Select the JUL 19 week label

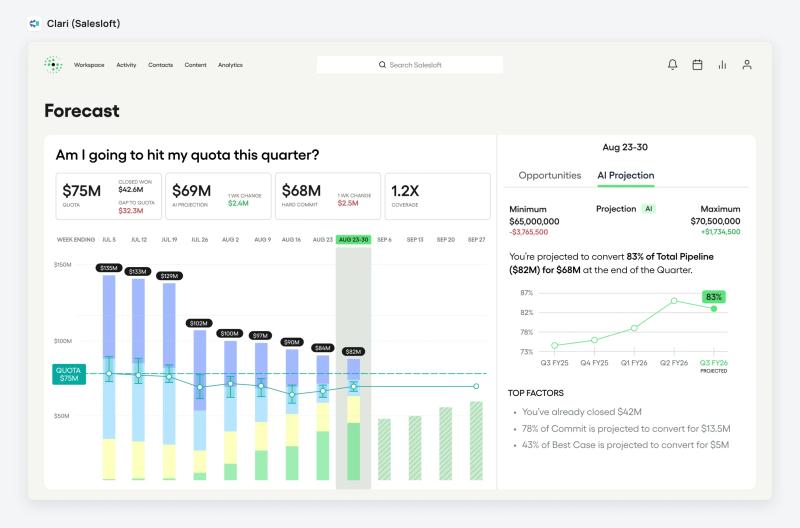coord(169,240)
